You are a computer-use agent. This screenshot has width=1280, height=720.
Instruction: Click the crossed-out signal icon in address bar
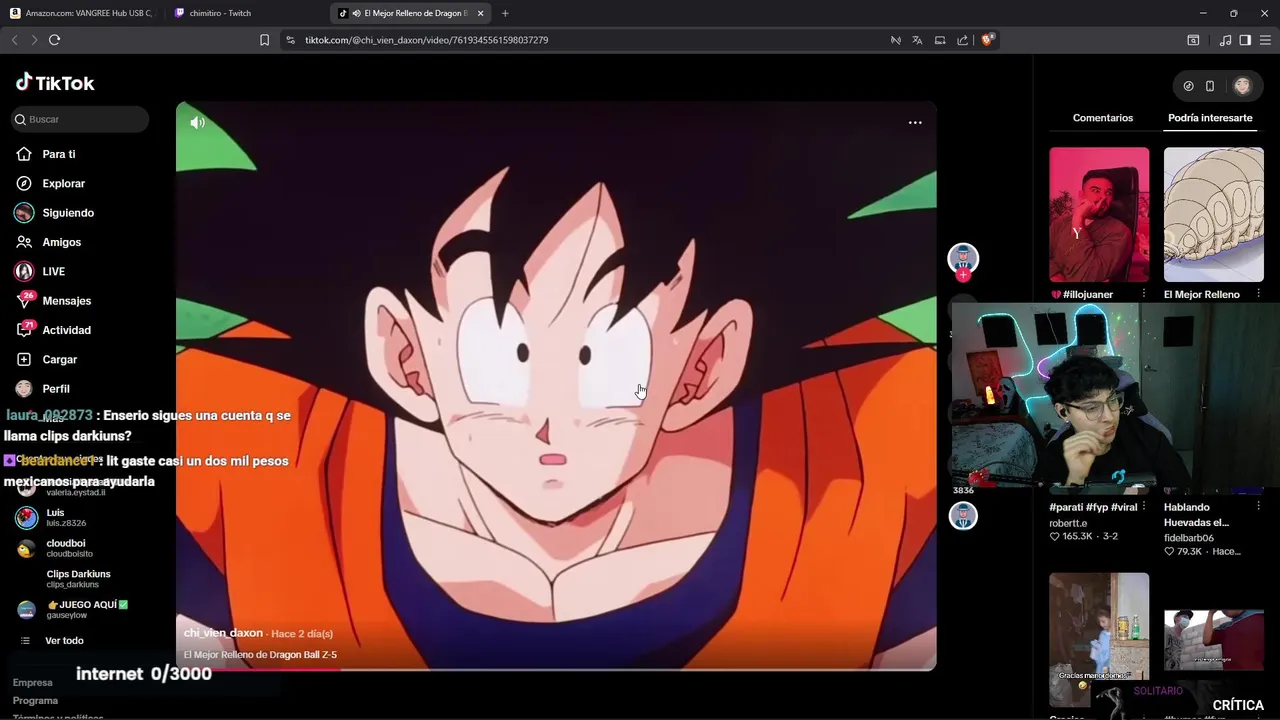(x=895, y=40)
